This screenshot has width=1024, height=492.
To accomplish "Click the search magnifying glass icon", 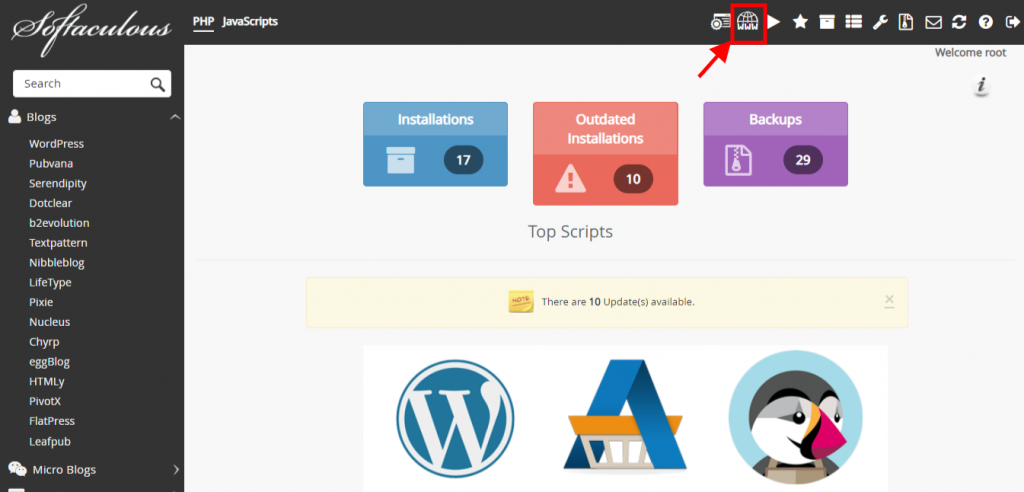I will [157, 84].
